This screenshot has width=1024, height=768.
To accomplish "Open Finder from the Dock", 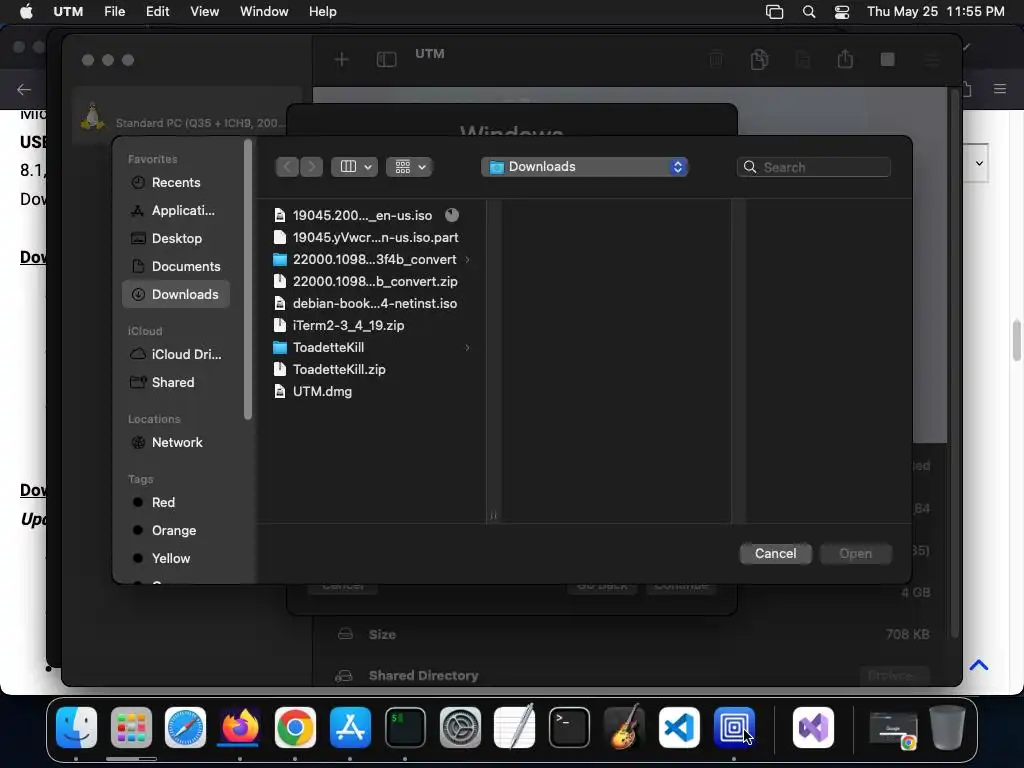I will [x=76, y=728].
